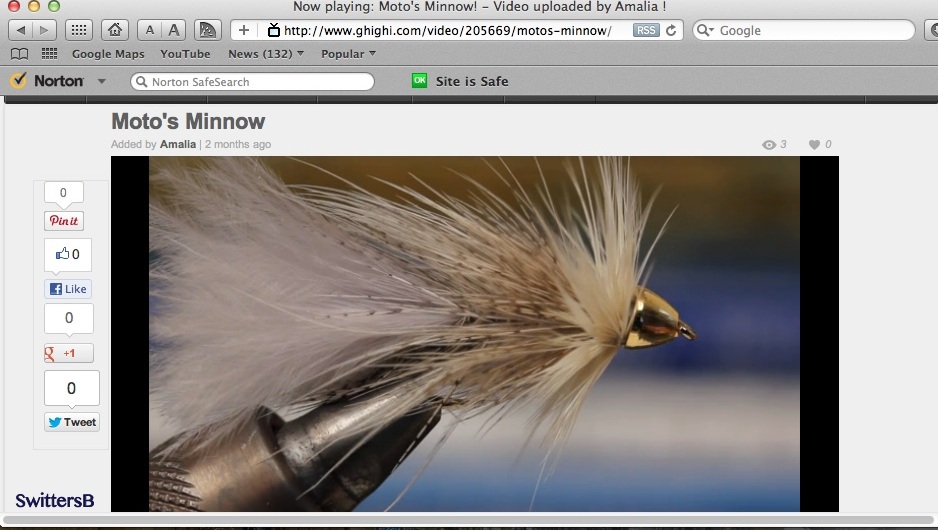Click the larger text size button

coord(174,30)
